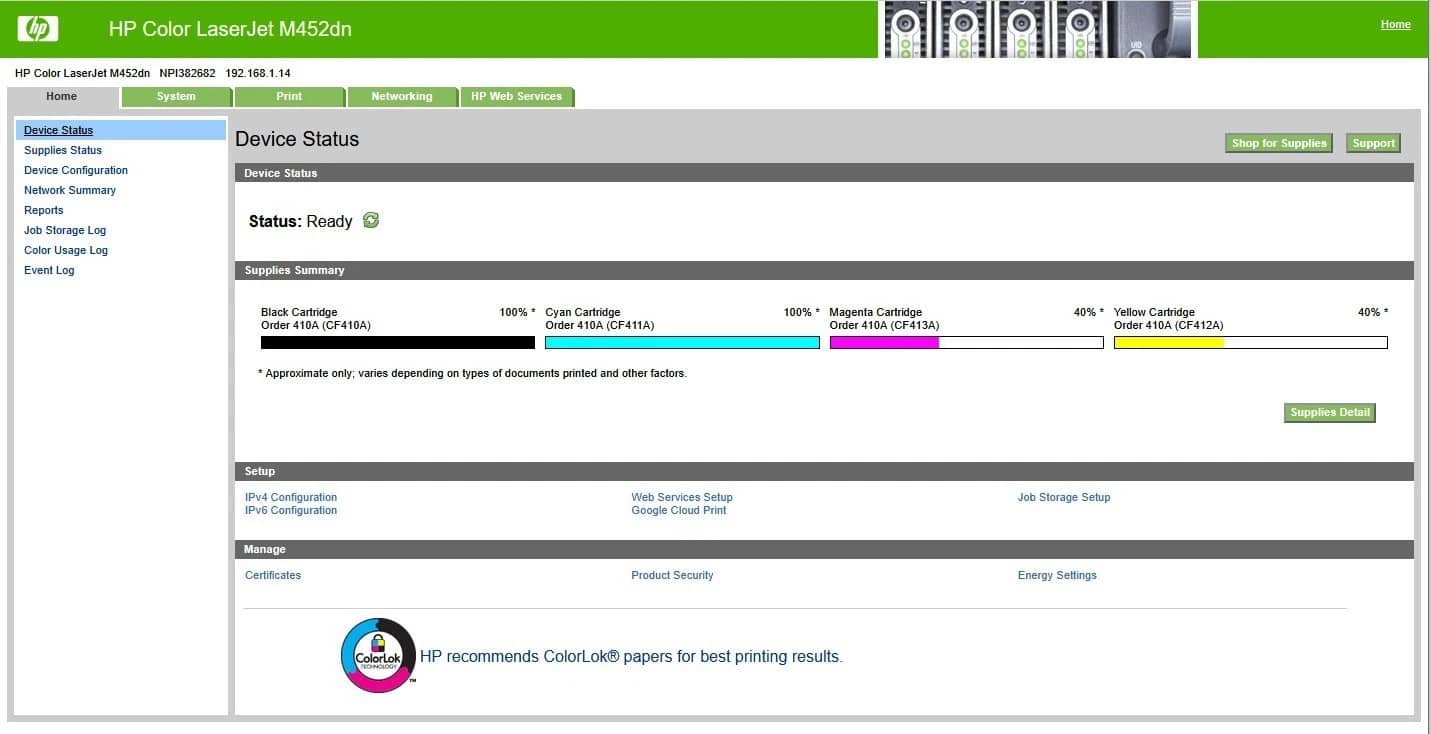
Task: Click the approximate-only footnote text
Action: click(x=472, y=373)
